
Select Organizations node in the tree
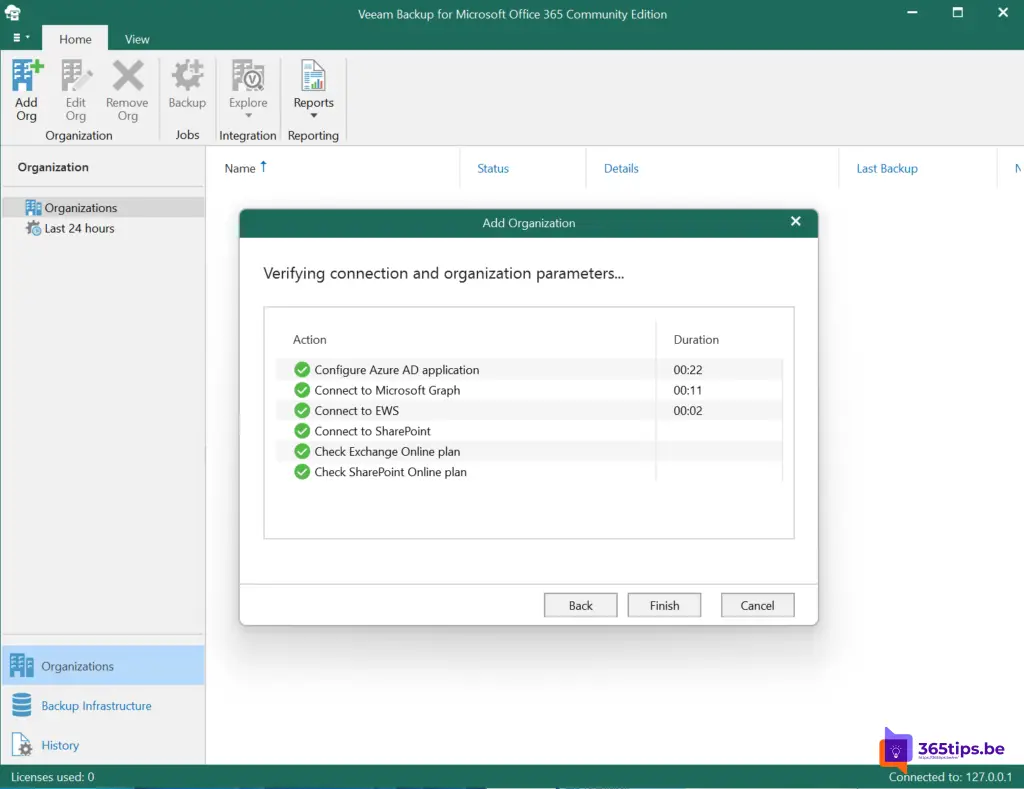(x=80, y=208)
